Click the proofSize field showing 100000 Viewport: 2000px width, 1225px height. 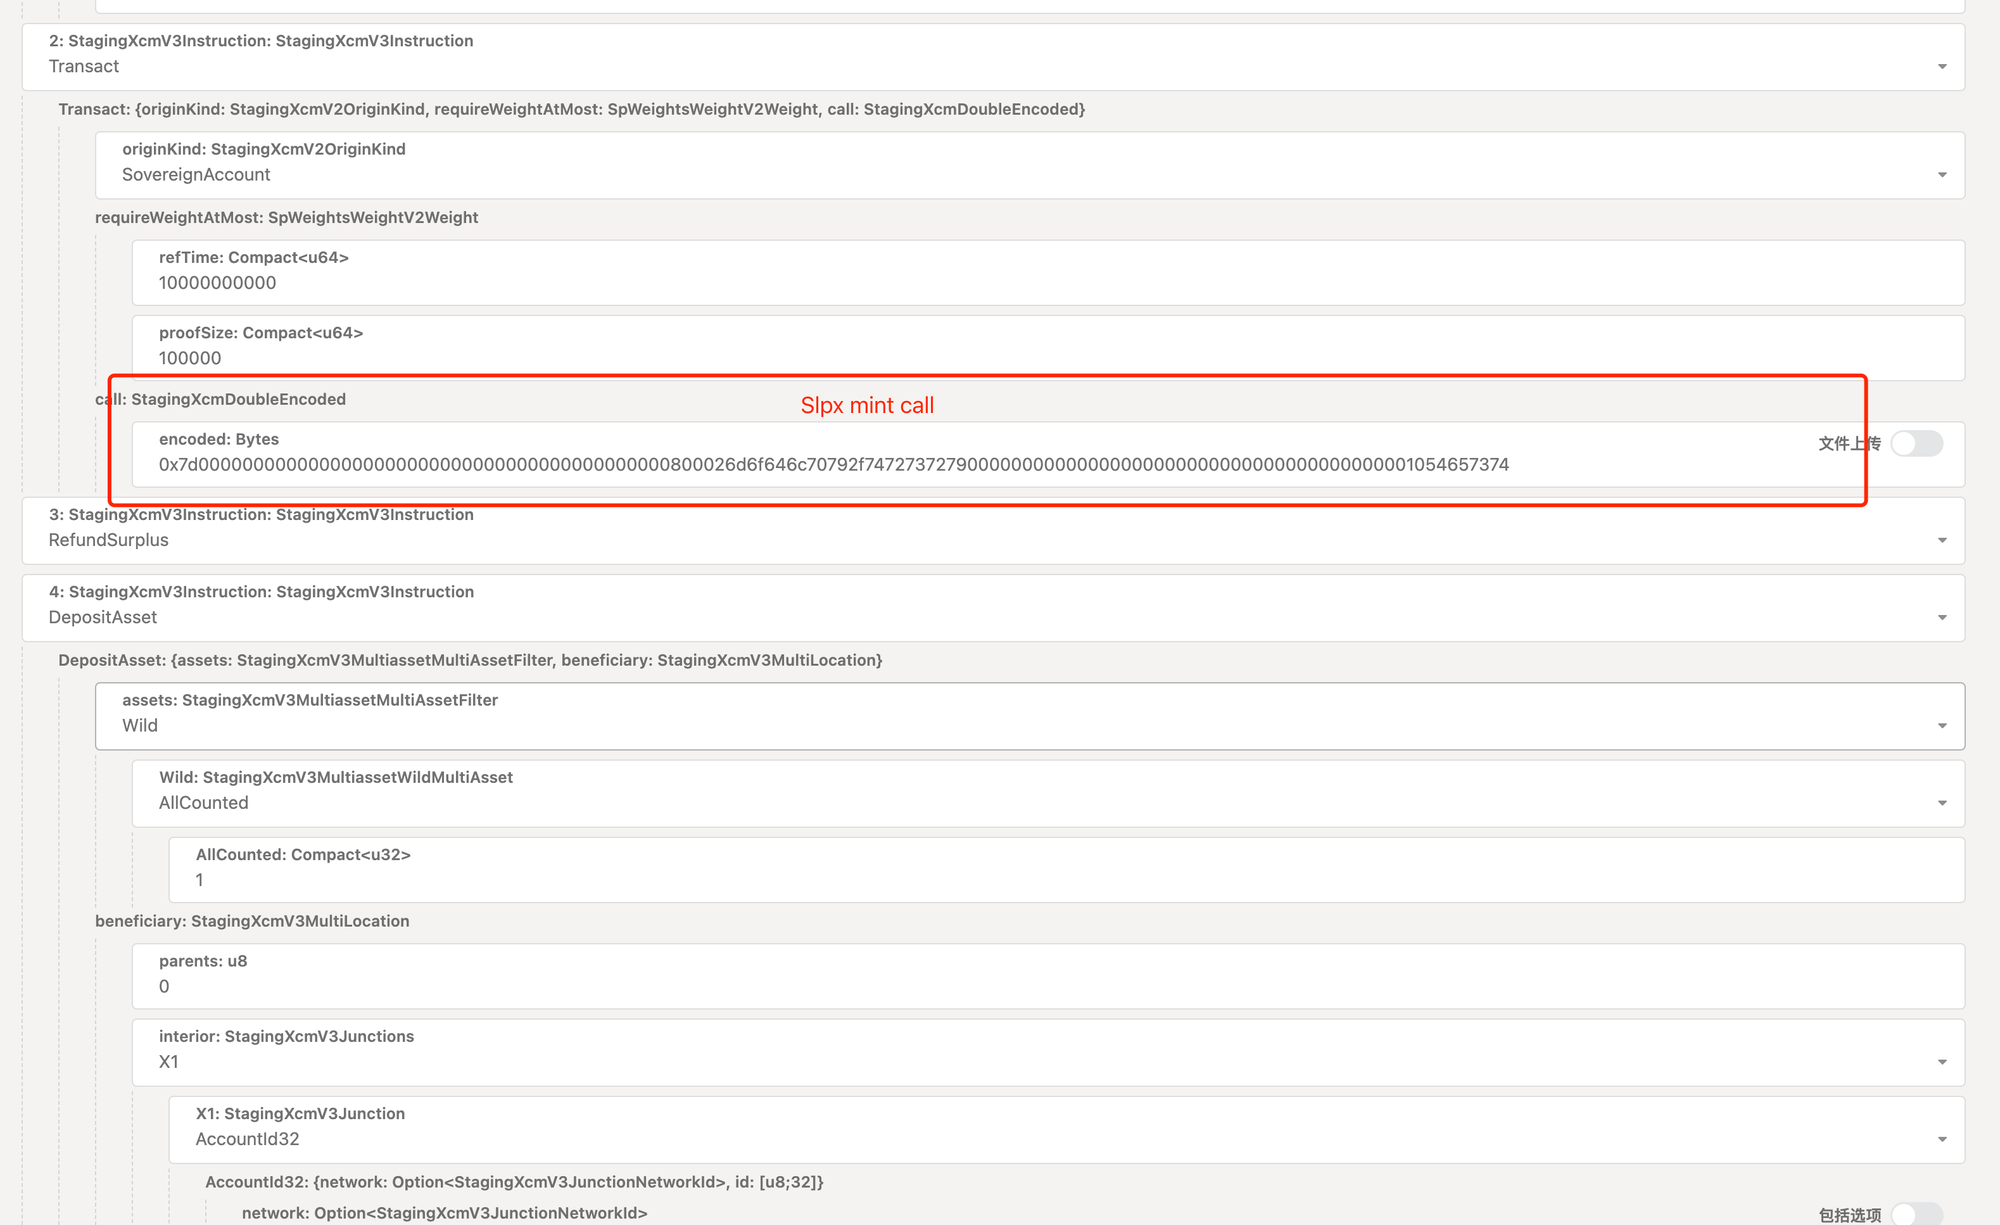190,358
